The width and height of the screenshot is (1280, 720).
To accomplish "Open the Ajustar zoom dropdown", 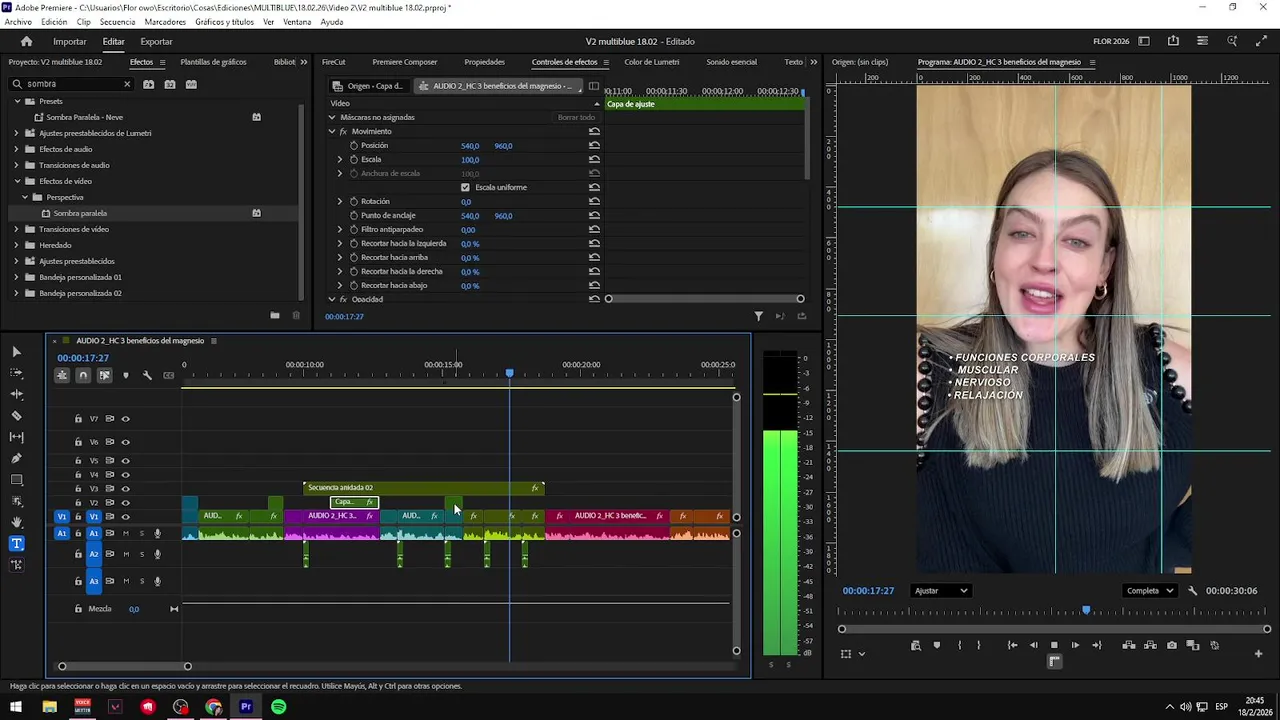I will [941, 591].
